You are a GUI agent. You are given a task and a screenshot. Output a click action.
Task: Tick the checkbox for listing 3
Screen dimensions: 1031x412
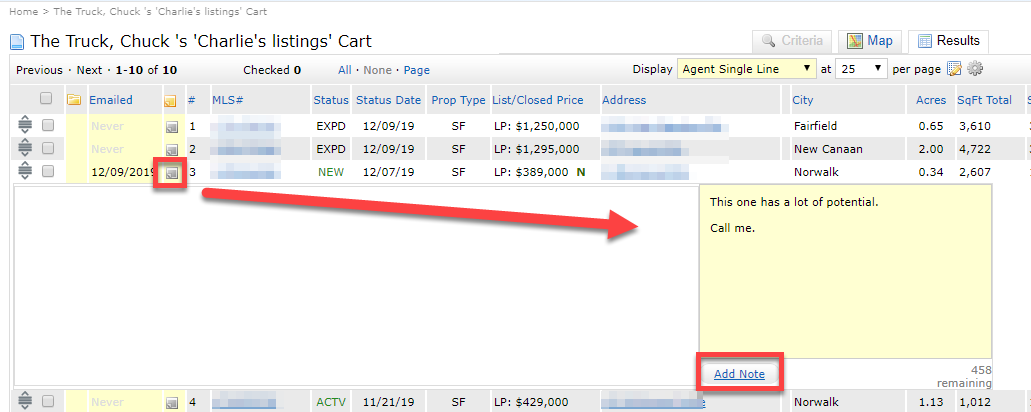[x=48, y=171]
